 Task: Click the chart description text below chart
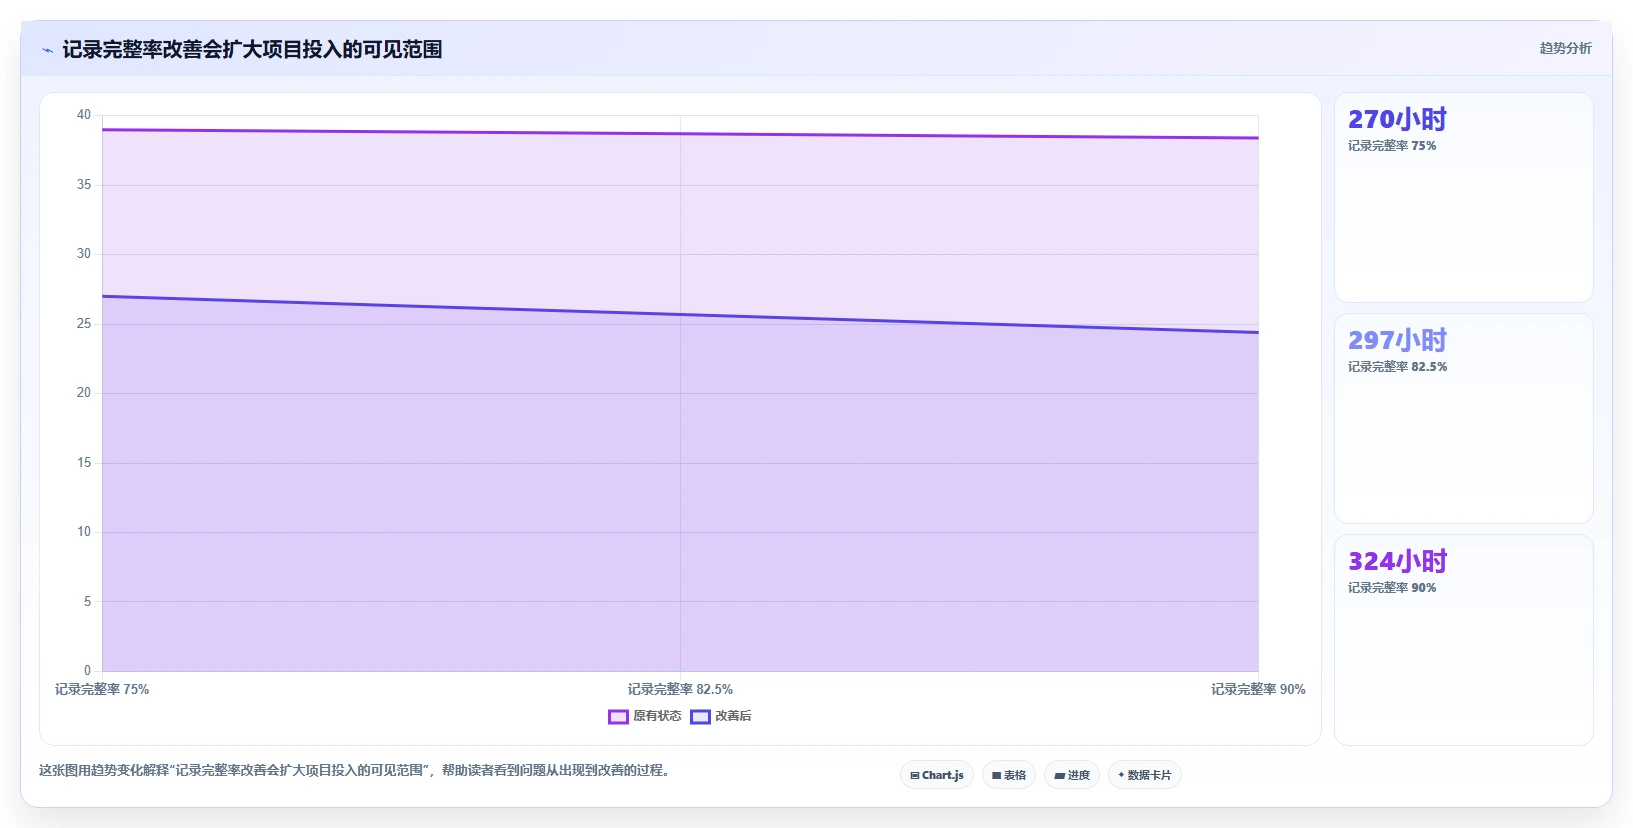pos(354,770)
